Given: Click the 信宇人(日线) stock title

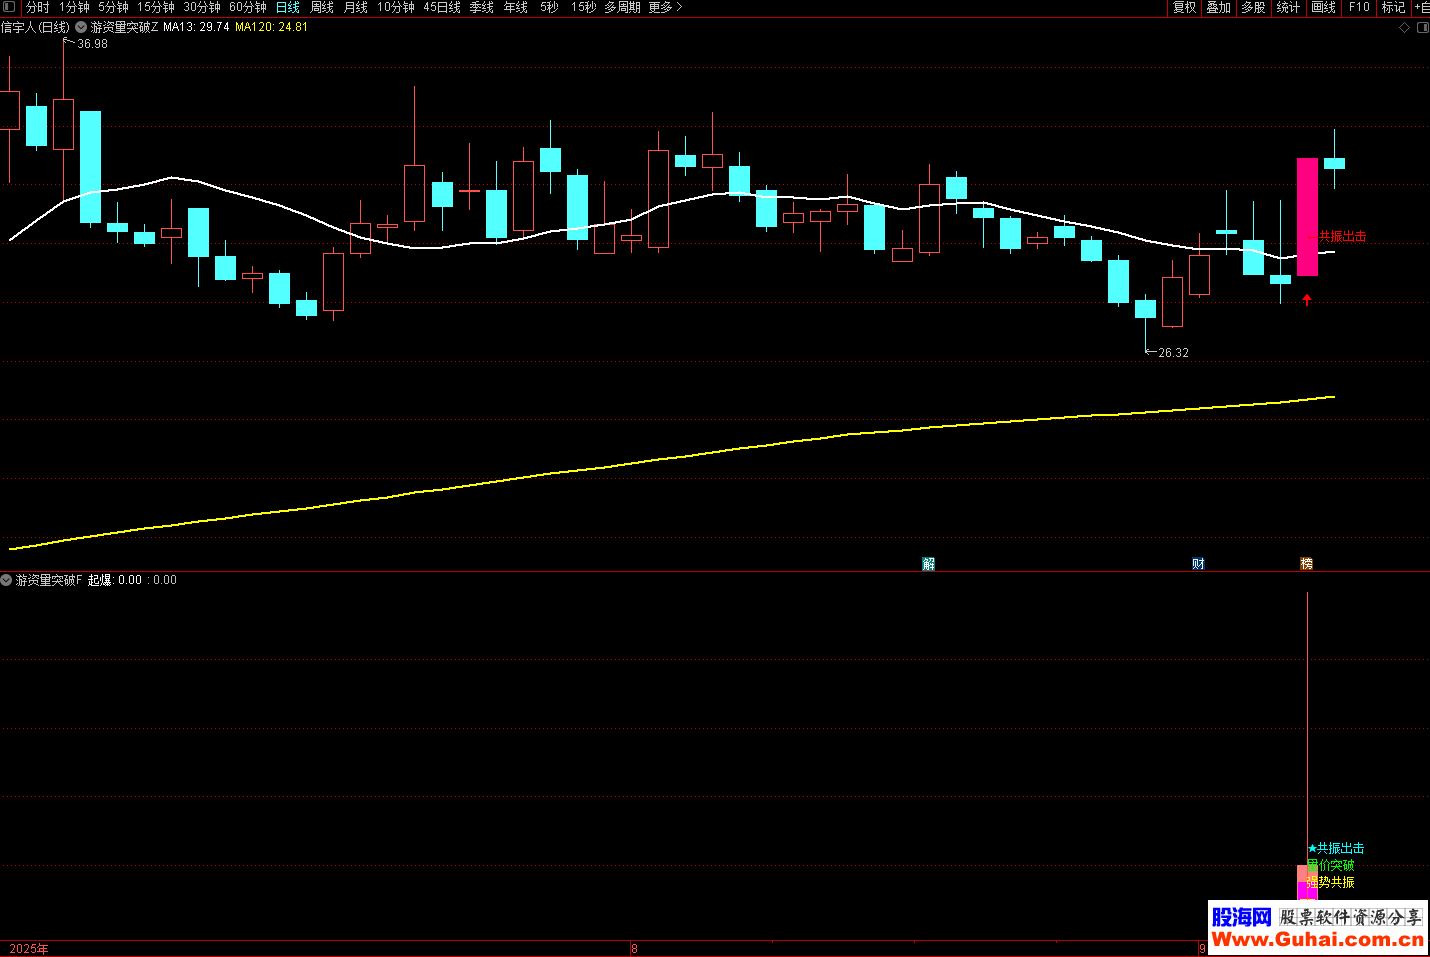Looking at the screenshot, I should [35, 27].
